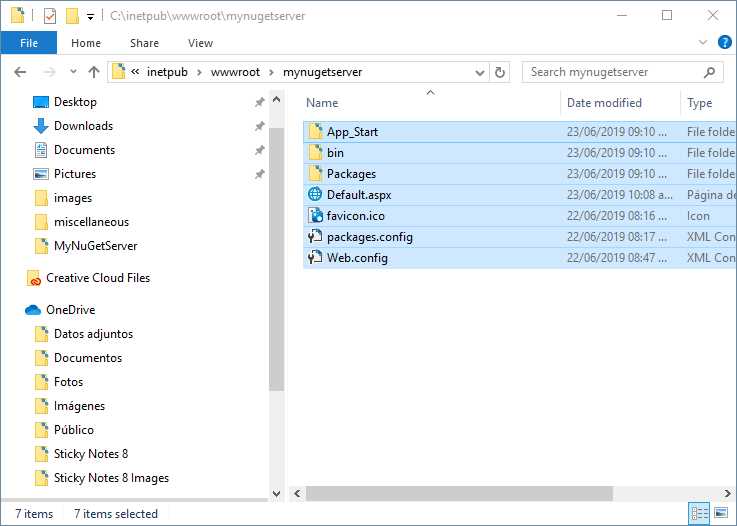Open Fotos folder under OneDrive
Viewport: 737px width, 526px height.
coord(68,382)
